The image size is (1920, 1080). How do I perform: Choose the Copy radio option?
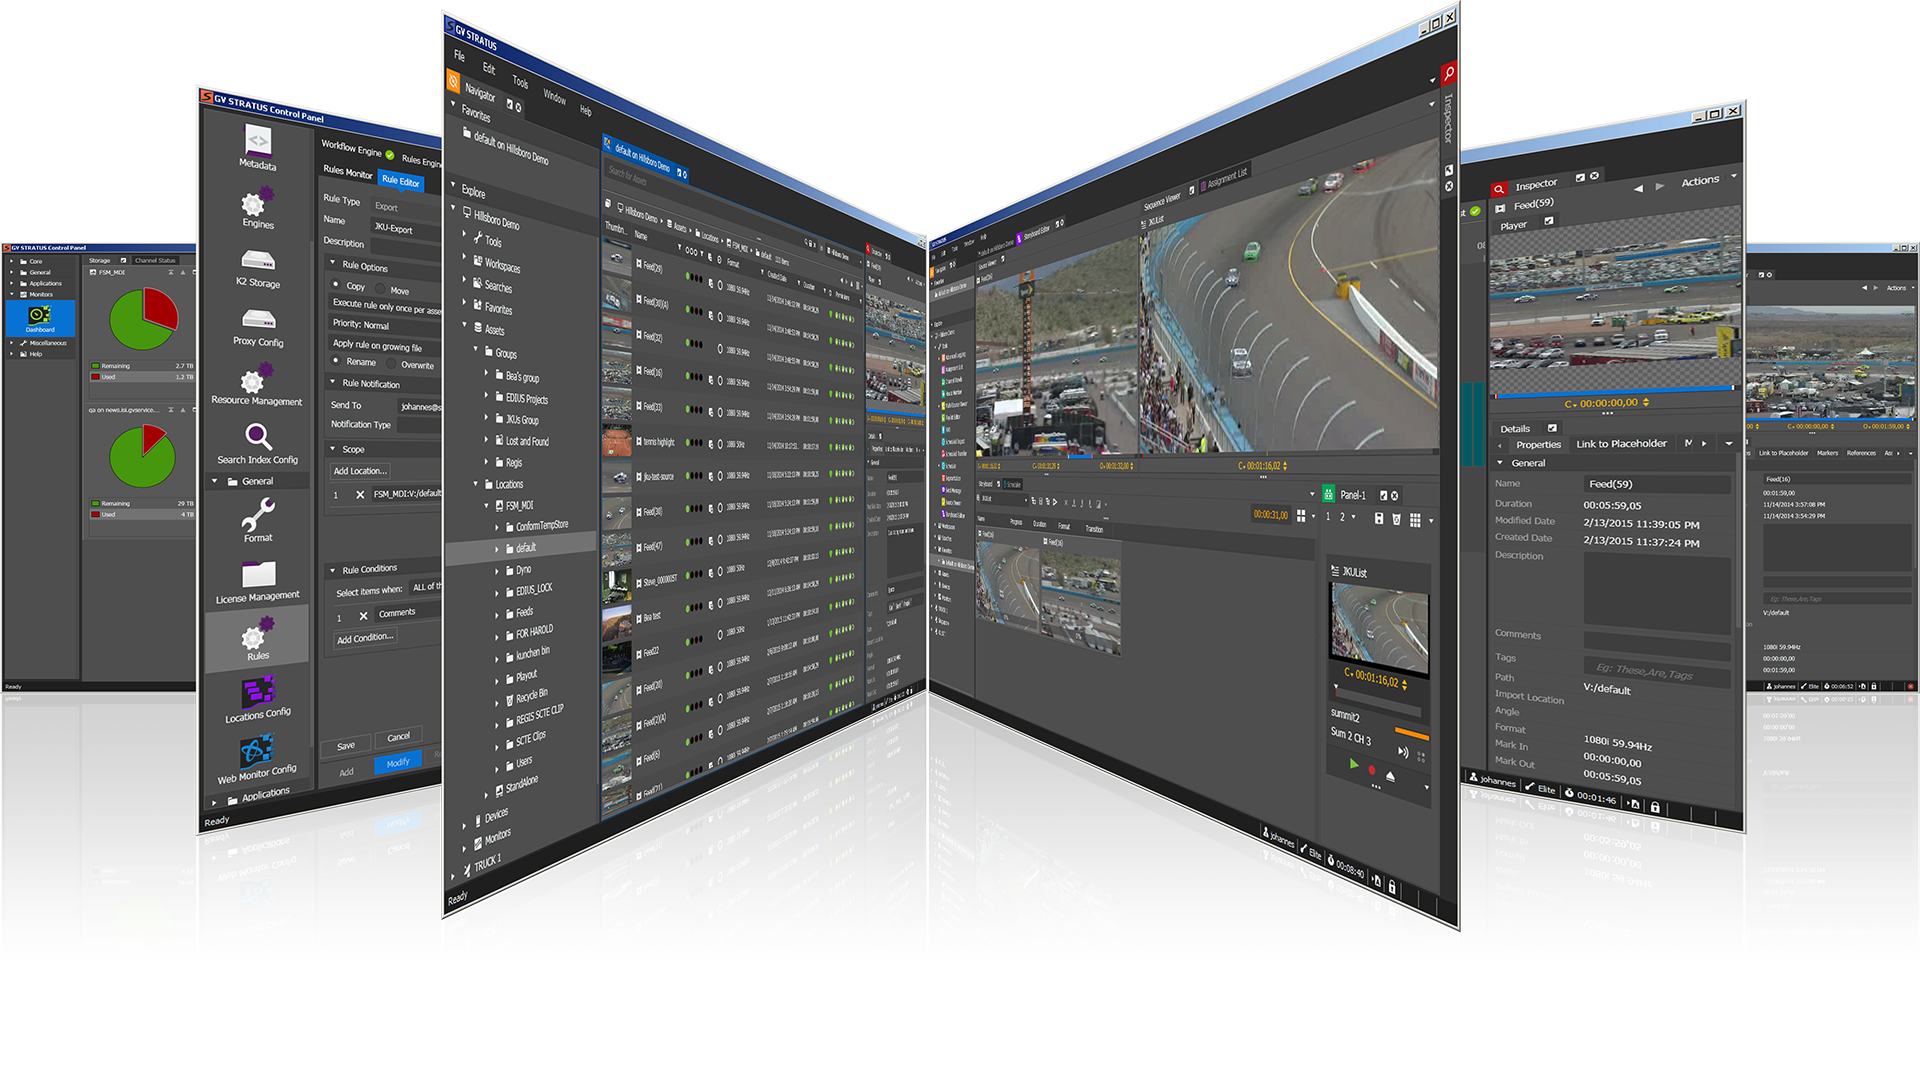click(337, 285)
